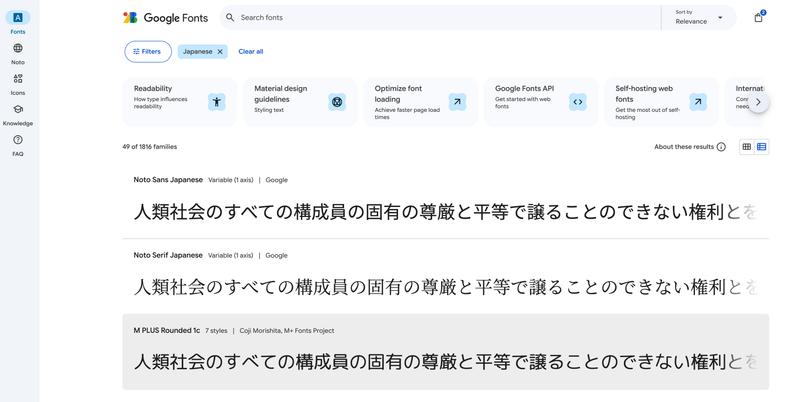Click the Material design guidelines icon
Viewport: 800px width, 402px height.
point(337,102)
